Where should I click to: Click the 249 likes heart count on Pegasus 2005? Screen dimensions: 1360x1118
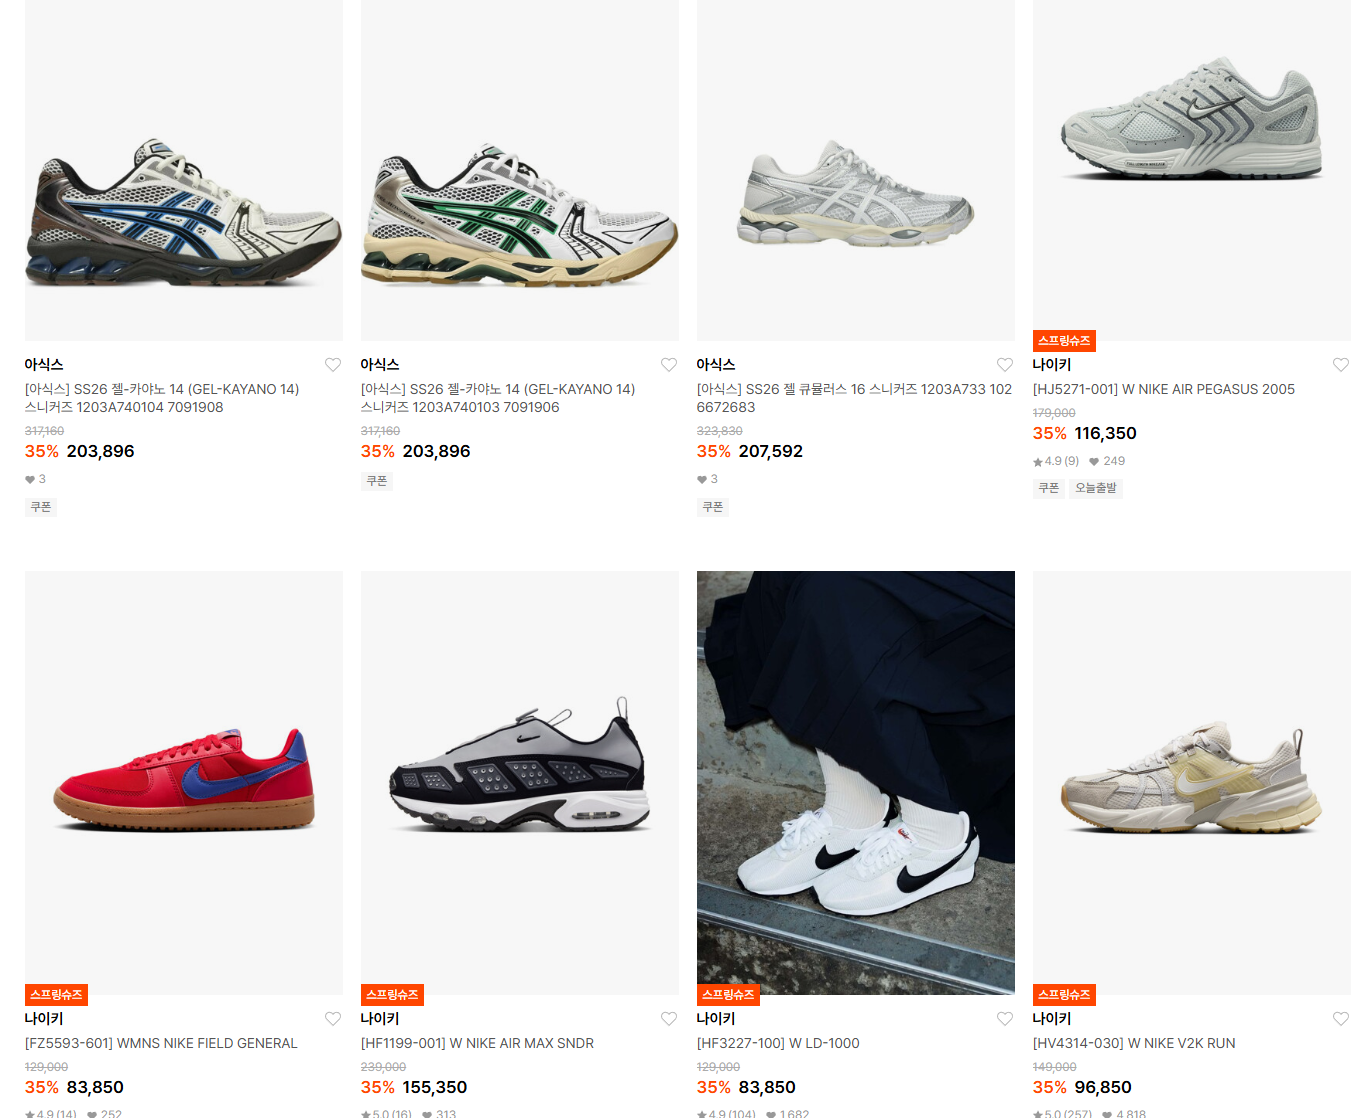(x=1107, y=461)
